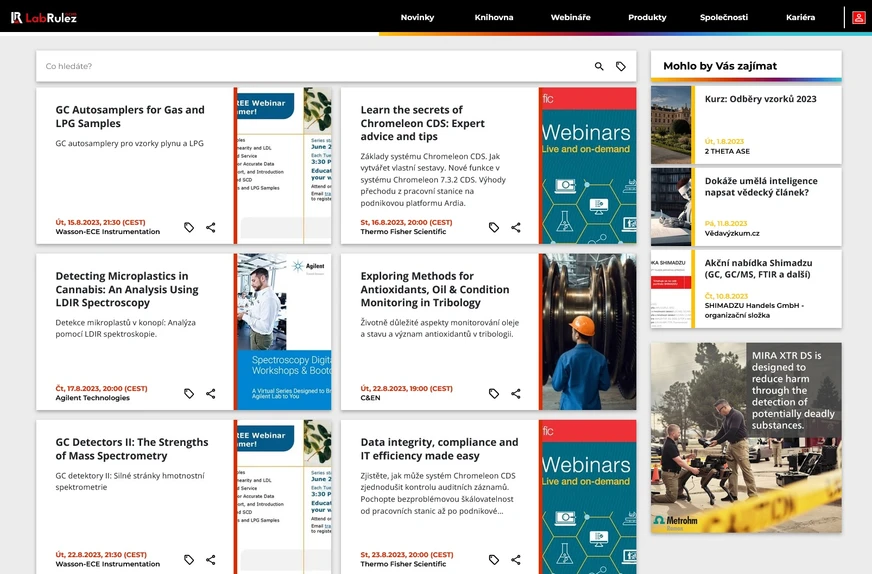Open the Společnosti menu item
Image resolution: width=872 pixels, height=574 pixels.
(x=724, y=17)
